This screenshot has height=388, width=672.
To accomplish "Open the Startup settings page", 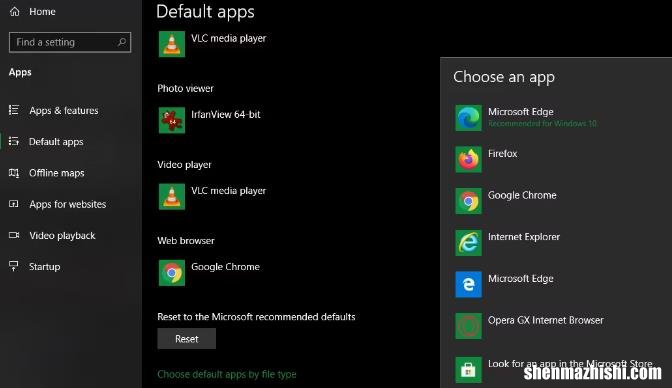I will pyautogui.click(x=45, y=267).
